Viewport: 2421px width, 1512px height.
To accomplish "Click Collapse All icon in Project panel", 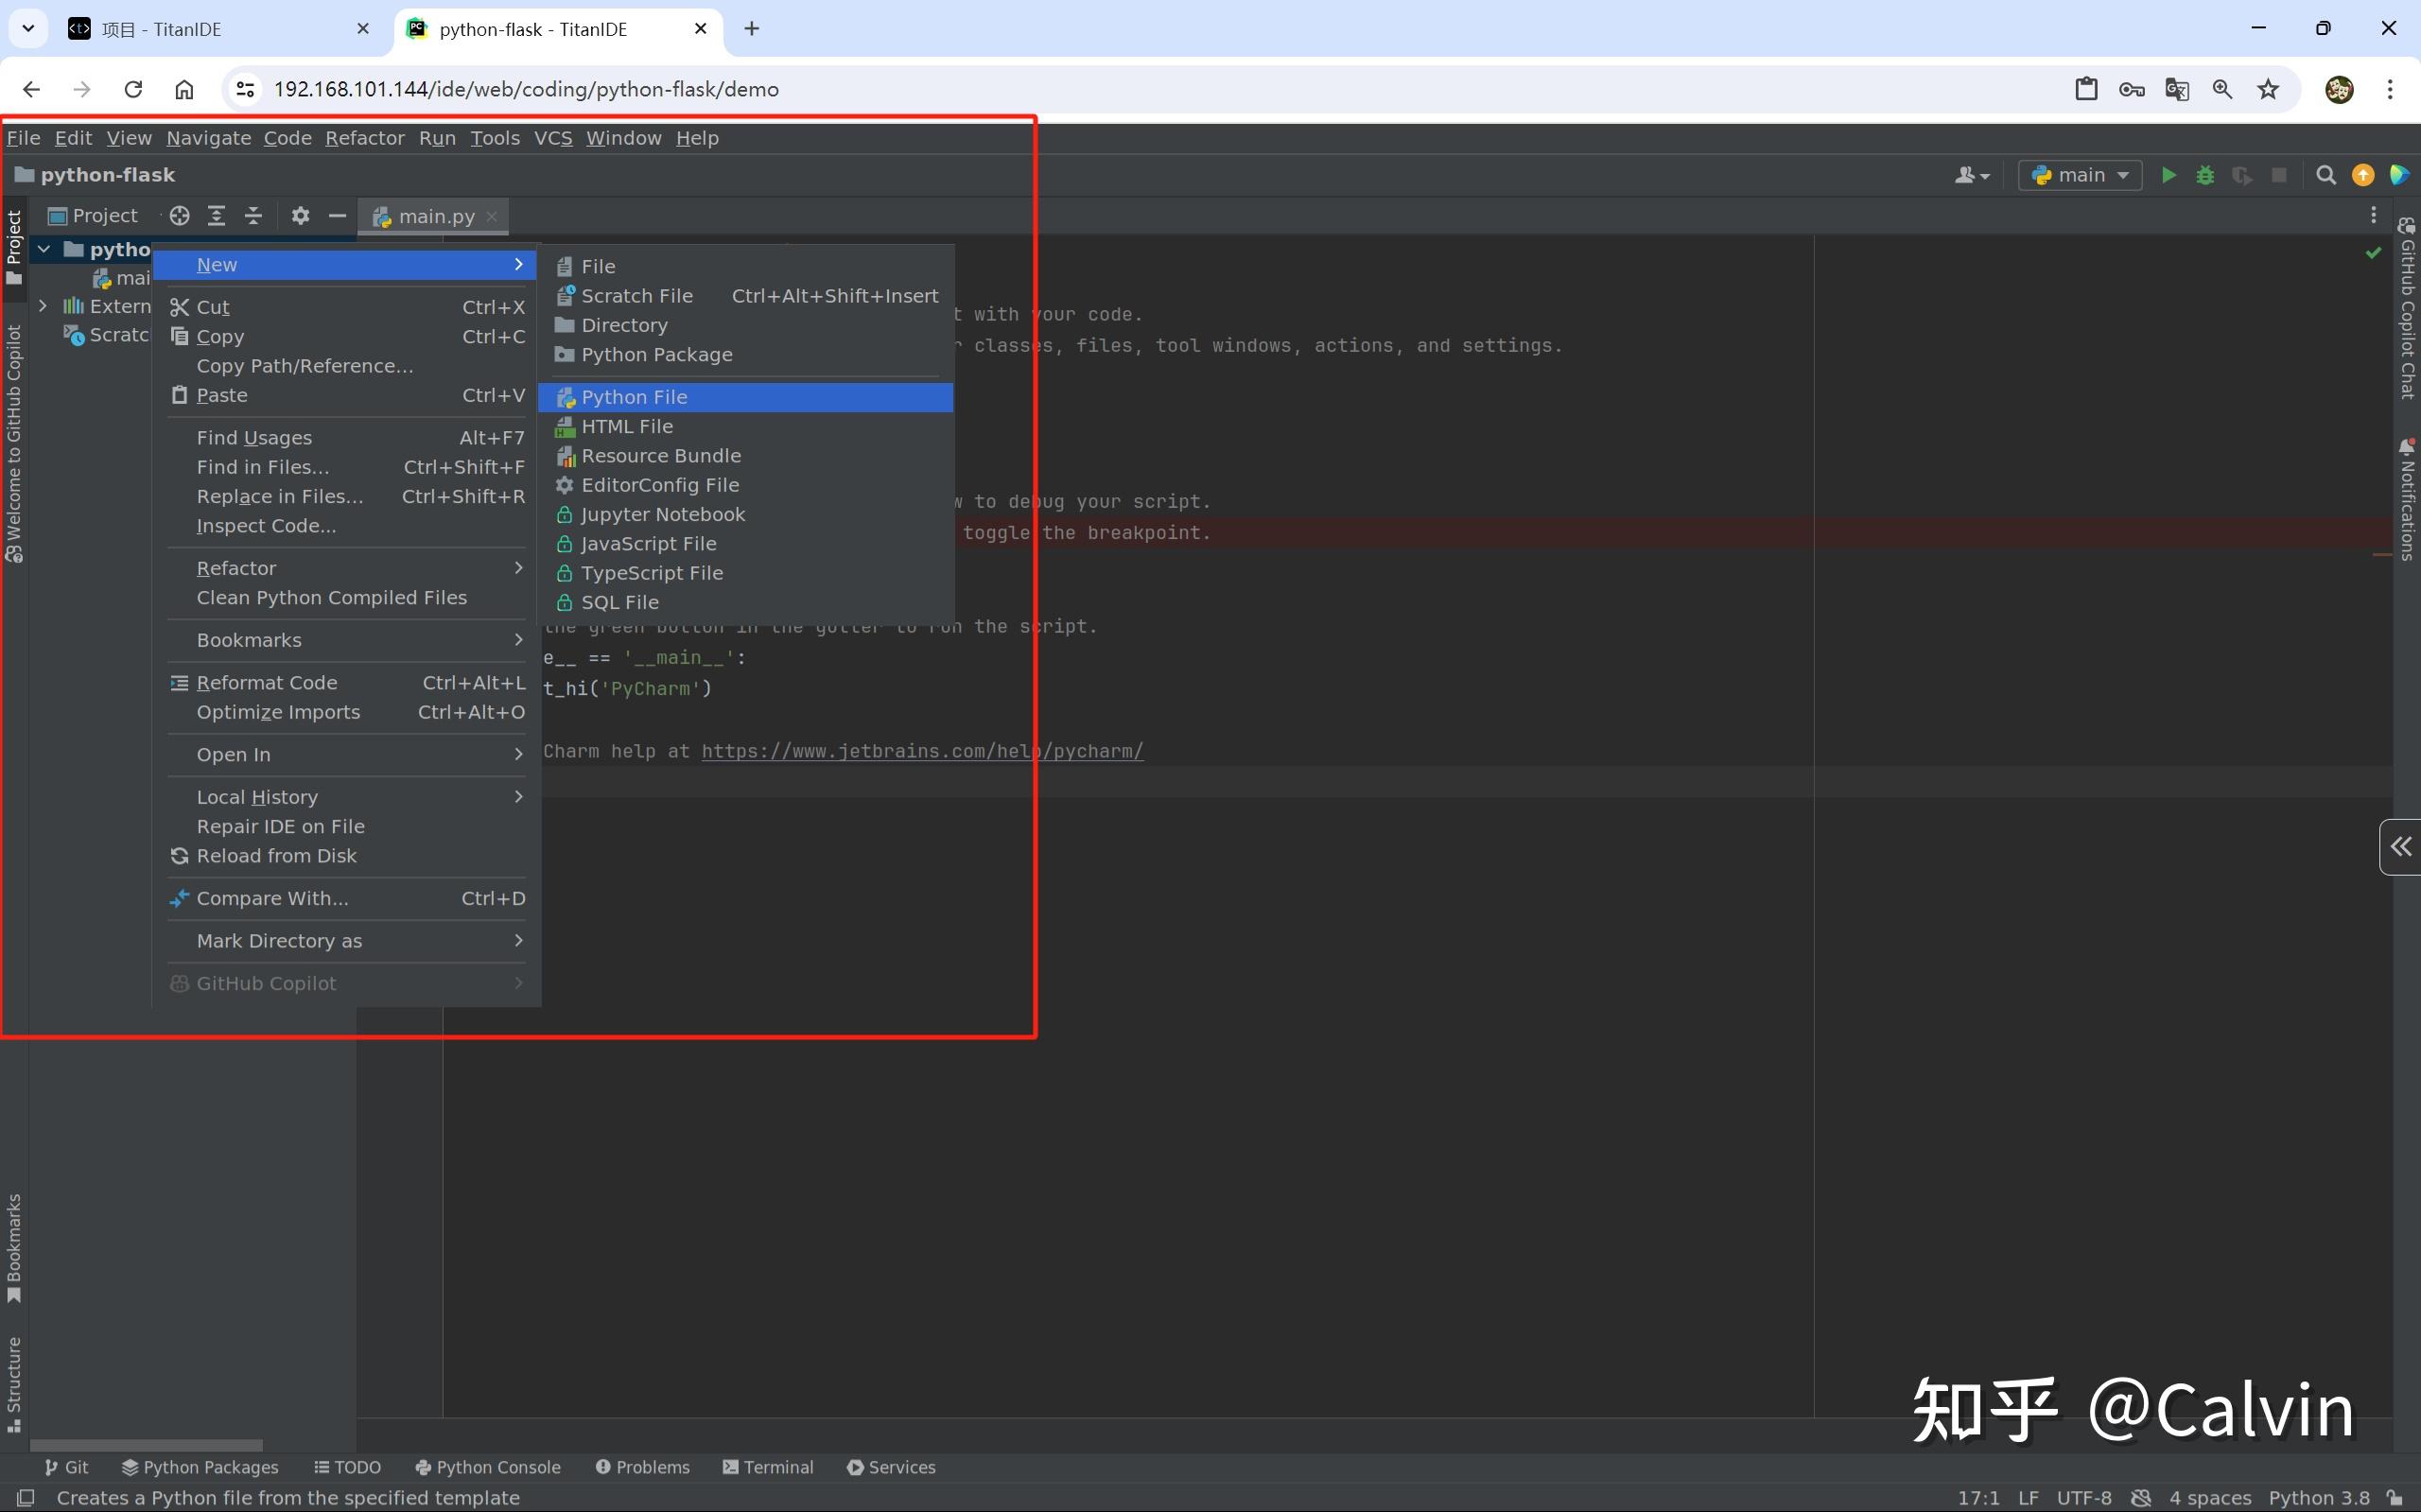I will 253,215.
